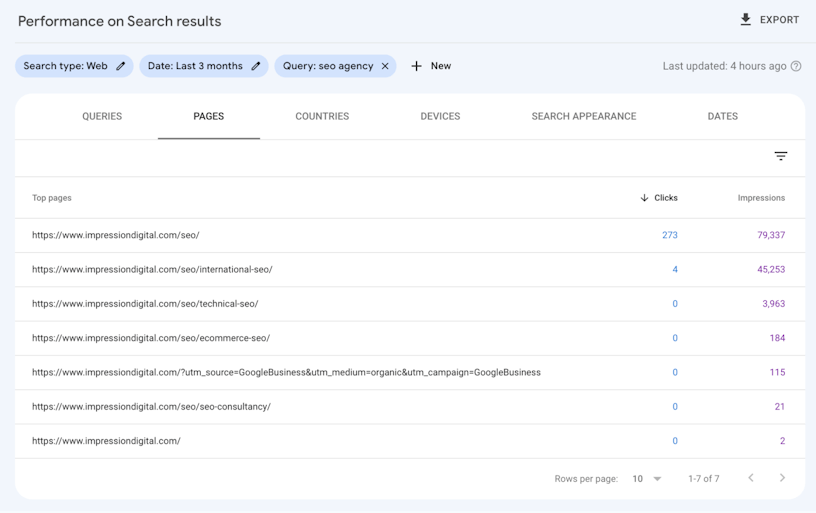Sort by Clicks column header
The height and width of the screenshot is (513, 816).
coord(659,198)
